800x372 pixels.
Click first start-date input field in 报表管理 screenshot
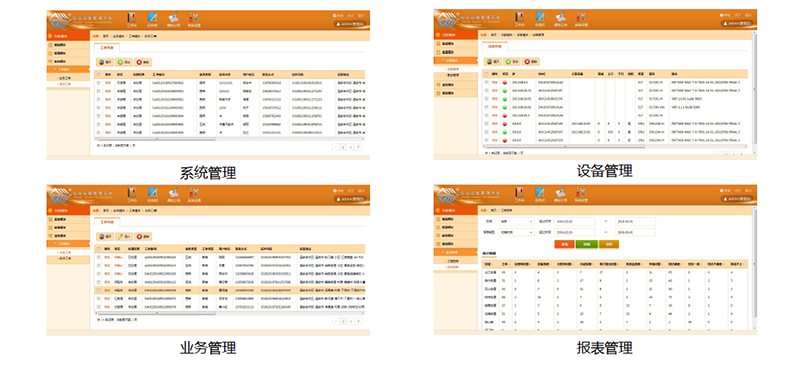(x=575, y=221)
